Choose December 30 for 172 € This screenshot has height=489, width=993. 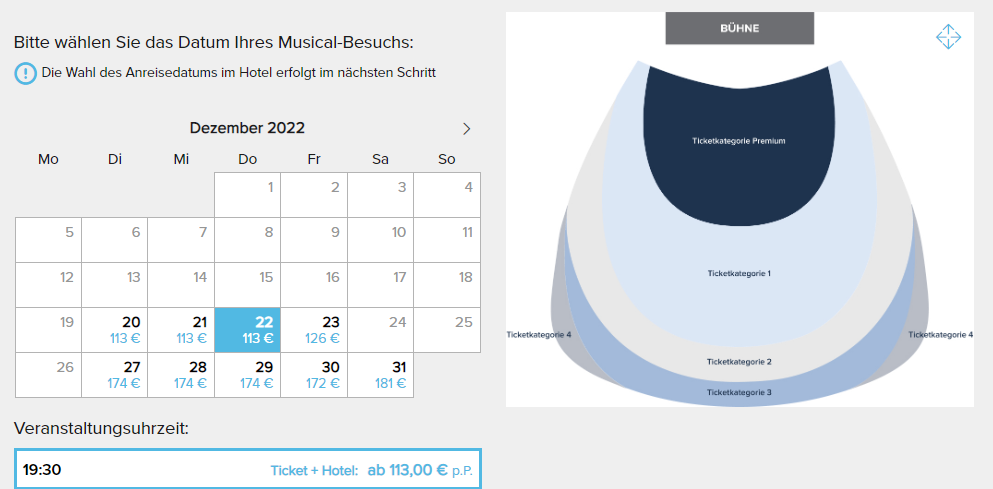314,375
